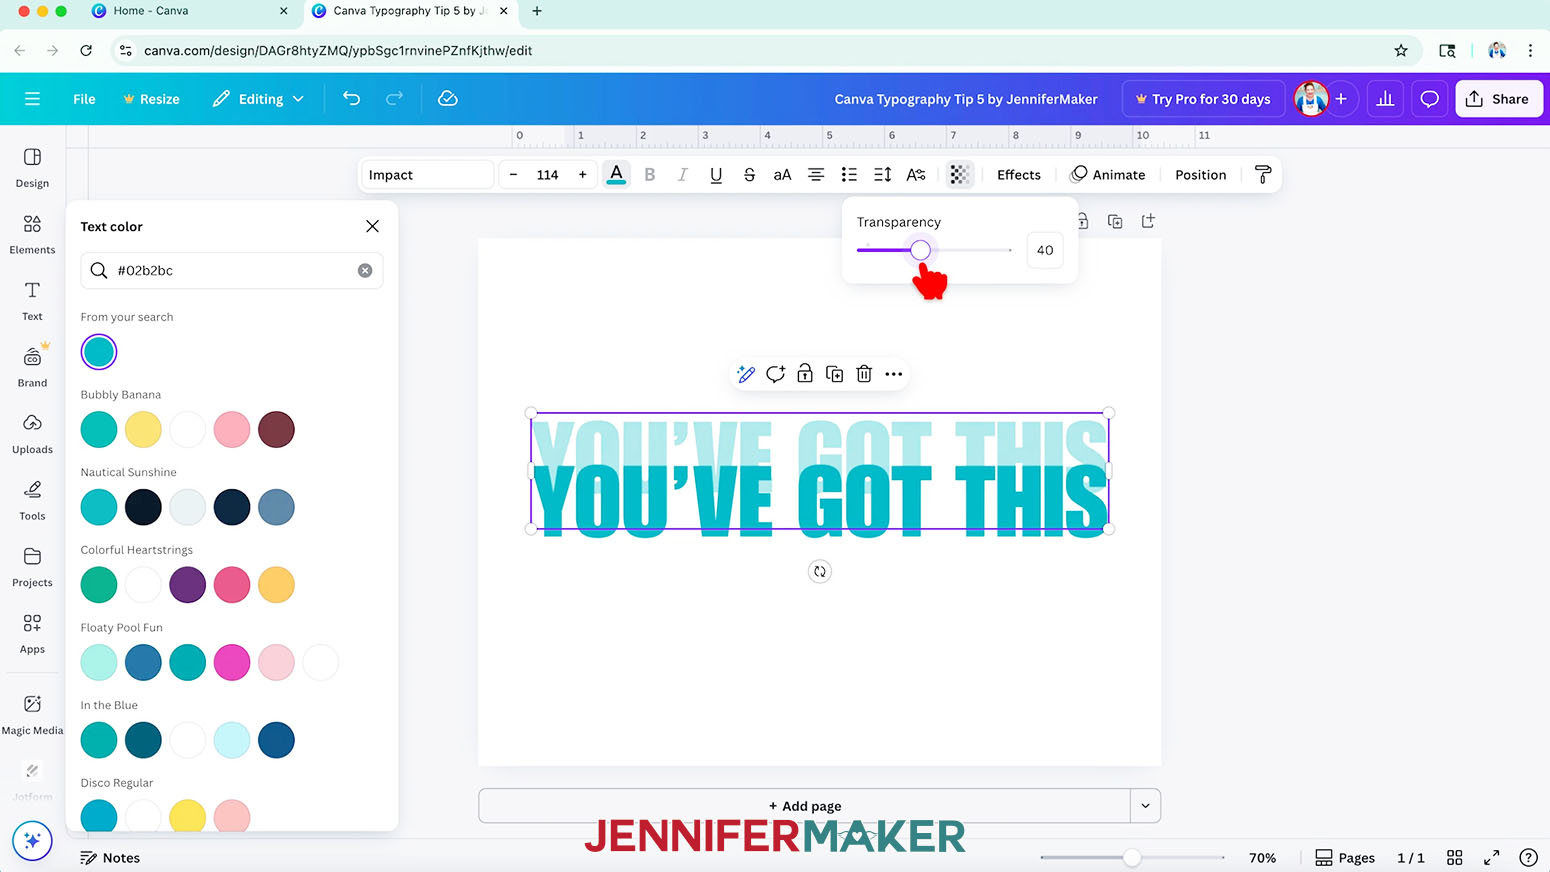Open the Tools panel
1550x872 pixels.
point(32,500)
